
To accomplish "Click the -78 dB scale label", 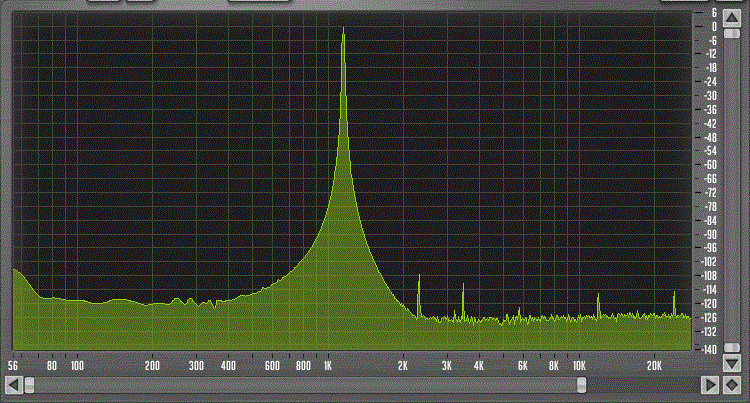I will point(711,207).
